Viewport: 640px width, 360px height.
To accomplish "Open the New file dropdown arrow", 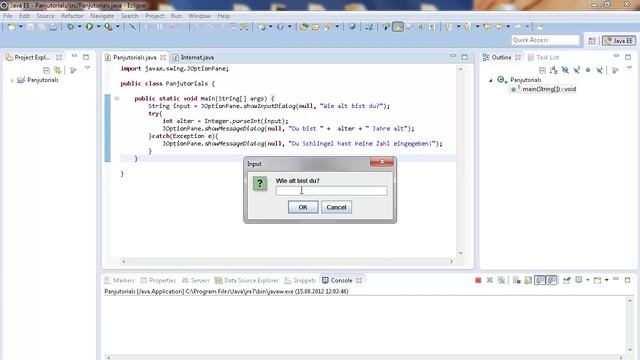I will click(20, 27).
